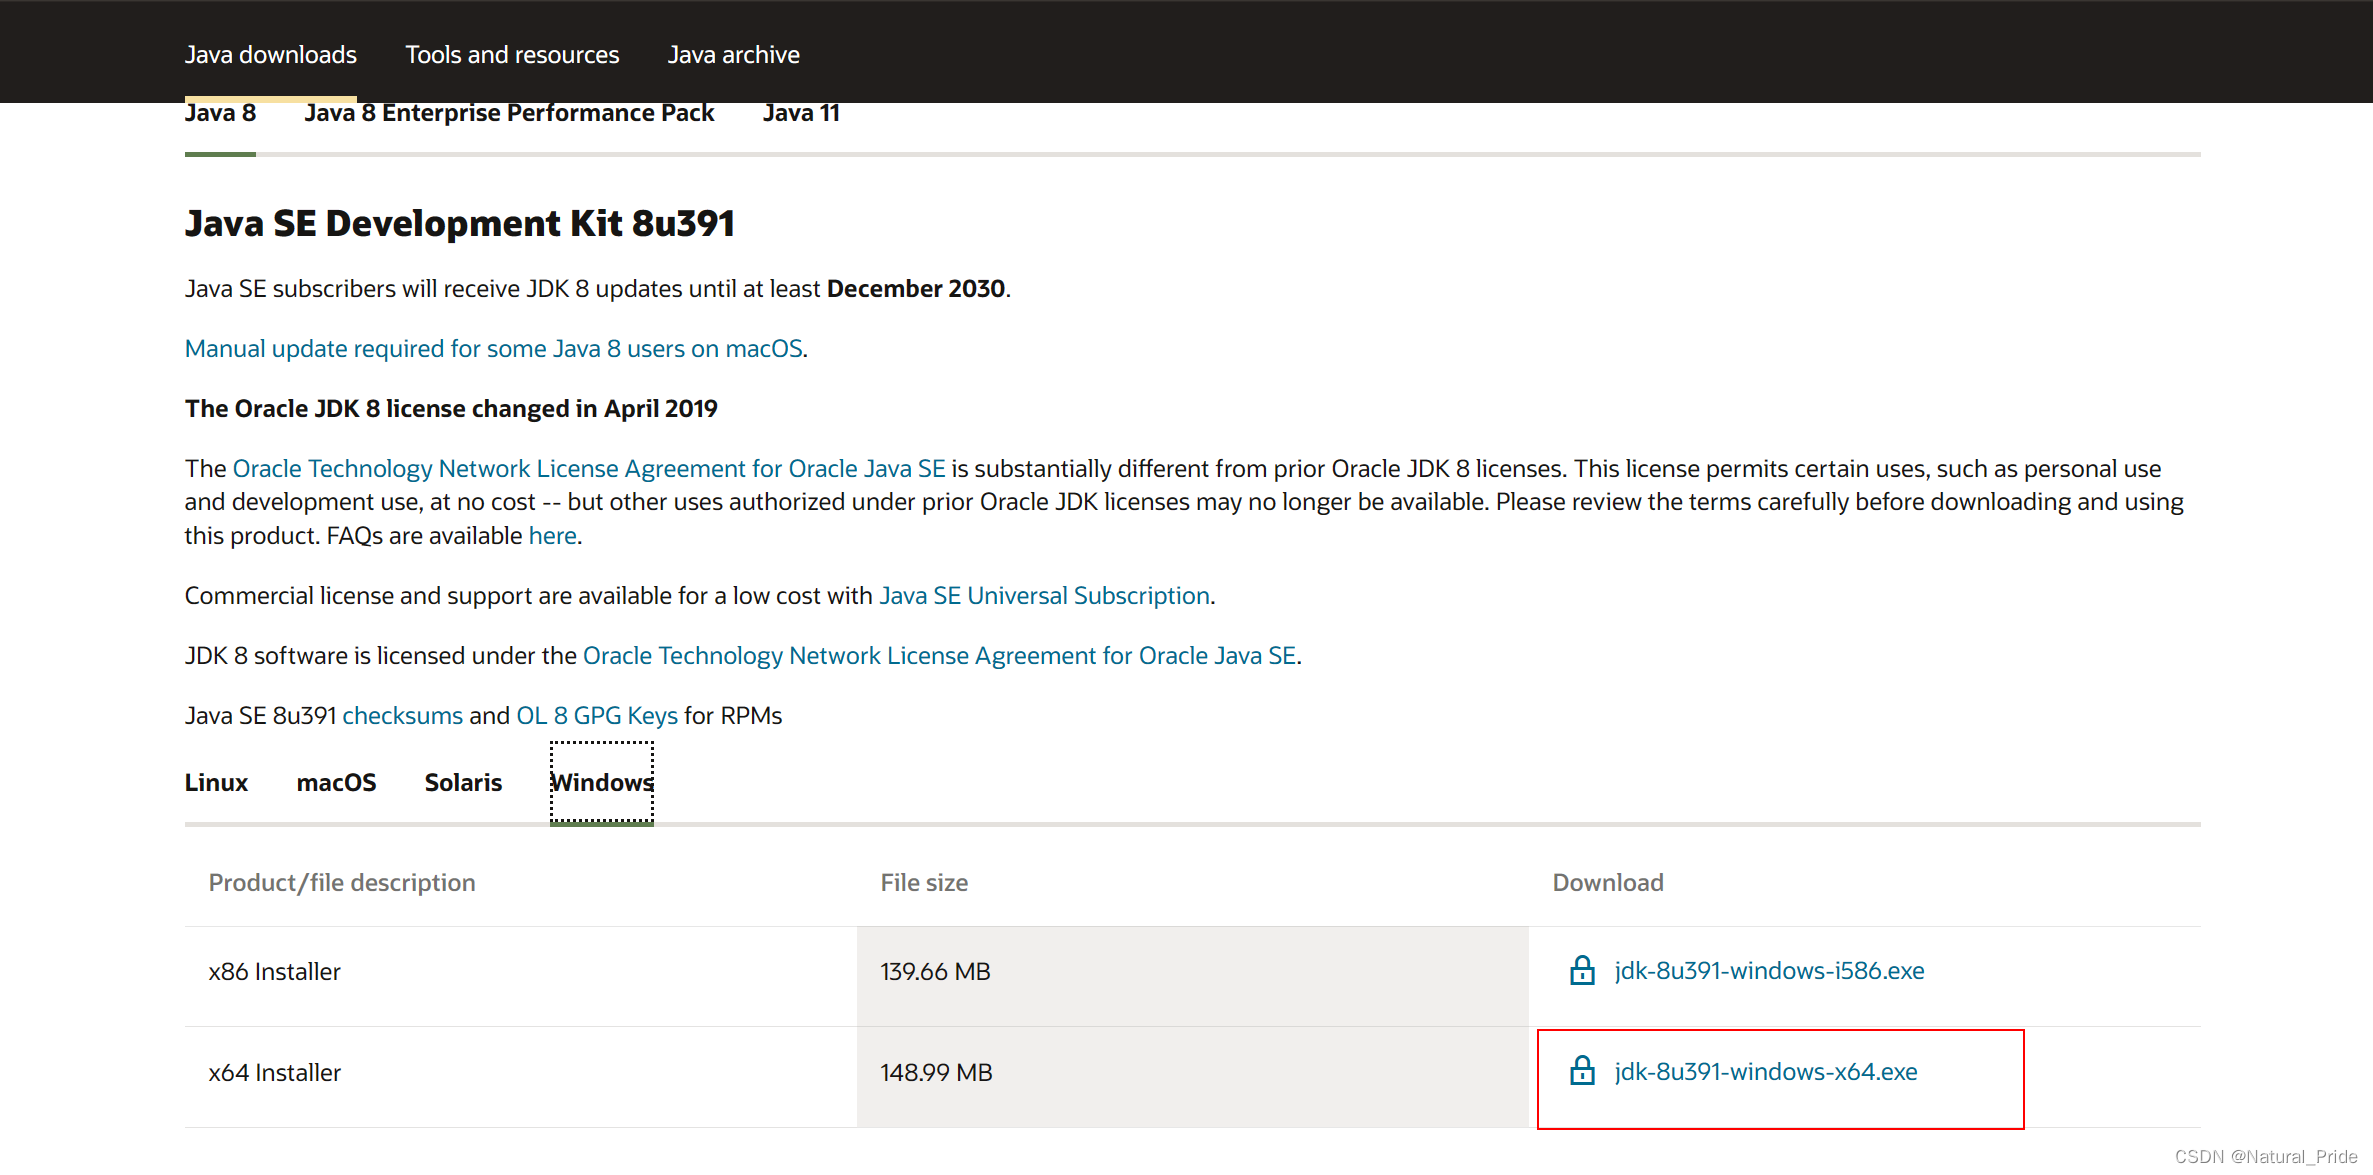Open first Oracle Technology Network License Agreement link
The image size is (2373, 1175).
[588, 469]
